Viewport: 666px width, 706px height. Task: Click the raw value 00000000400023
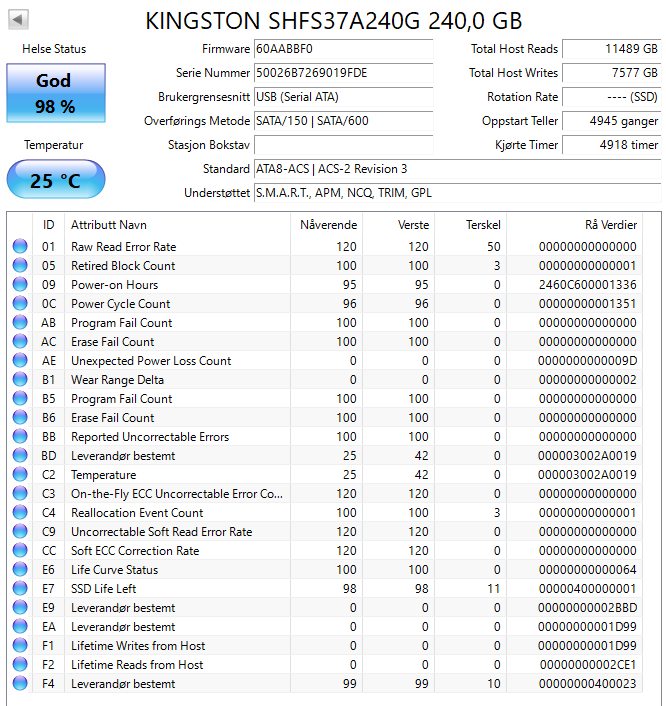587,684
